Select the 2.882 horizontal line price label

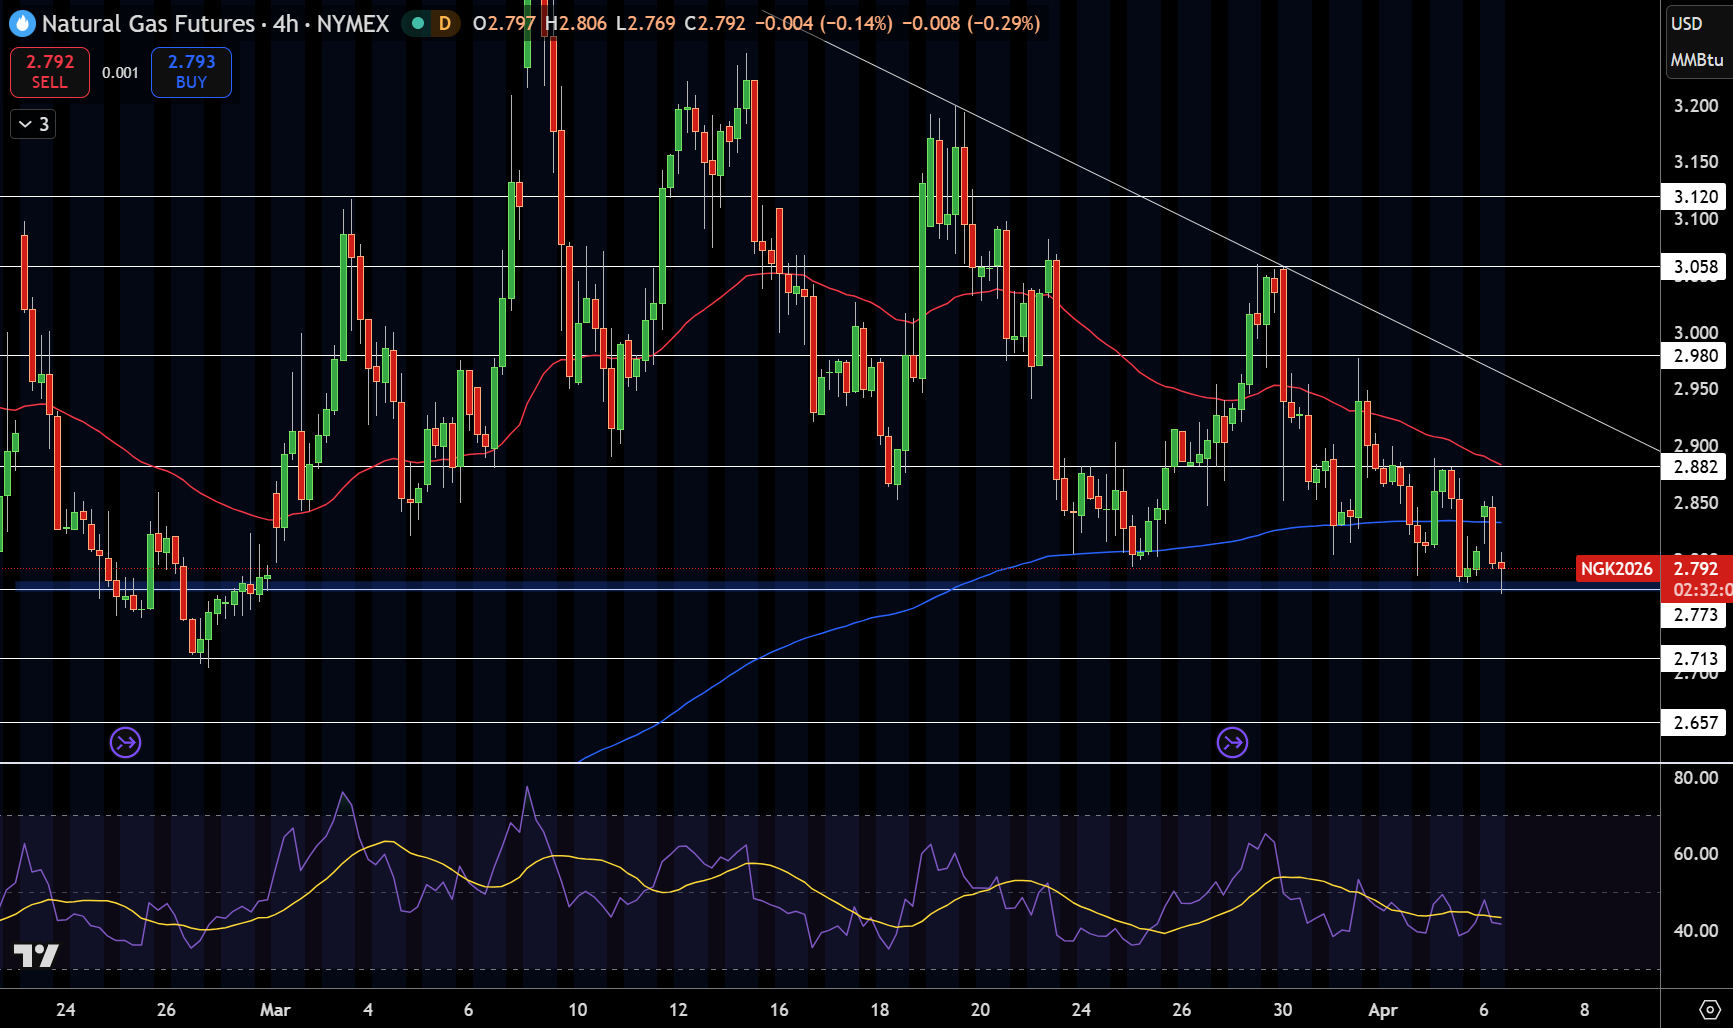[x=1694, y=467]
